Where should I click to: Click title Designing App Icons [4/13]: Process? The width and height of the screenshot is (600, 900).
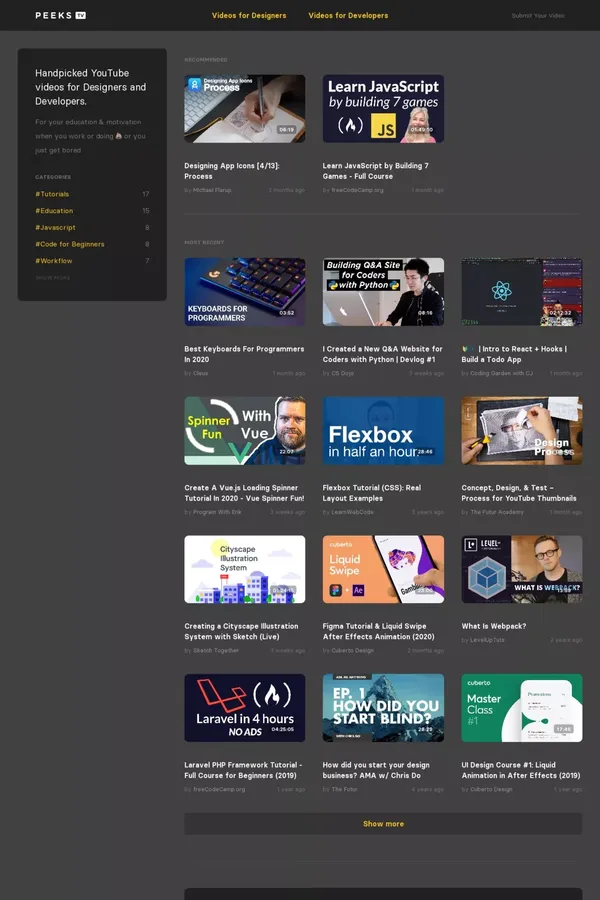[232, 171]
